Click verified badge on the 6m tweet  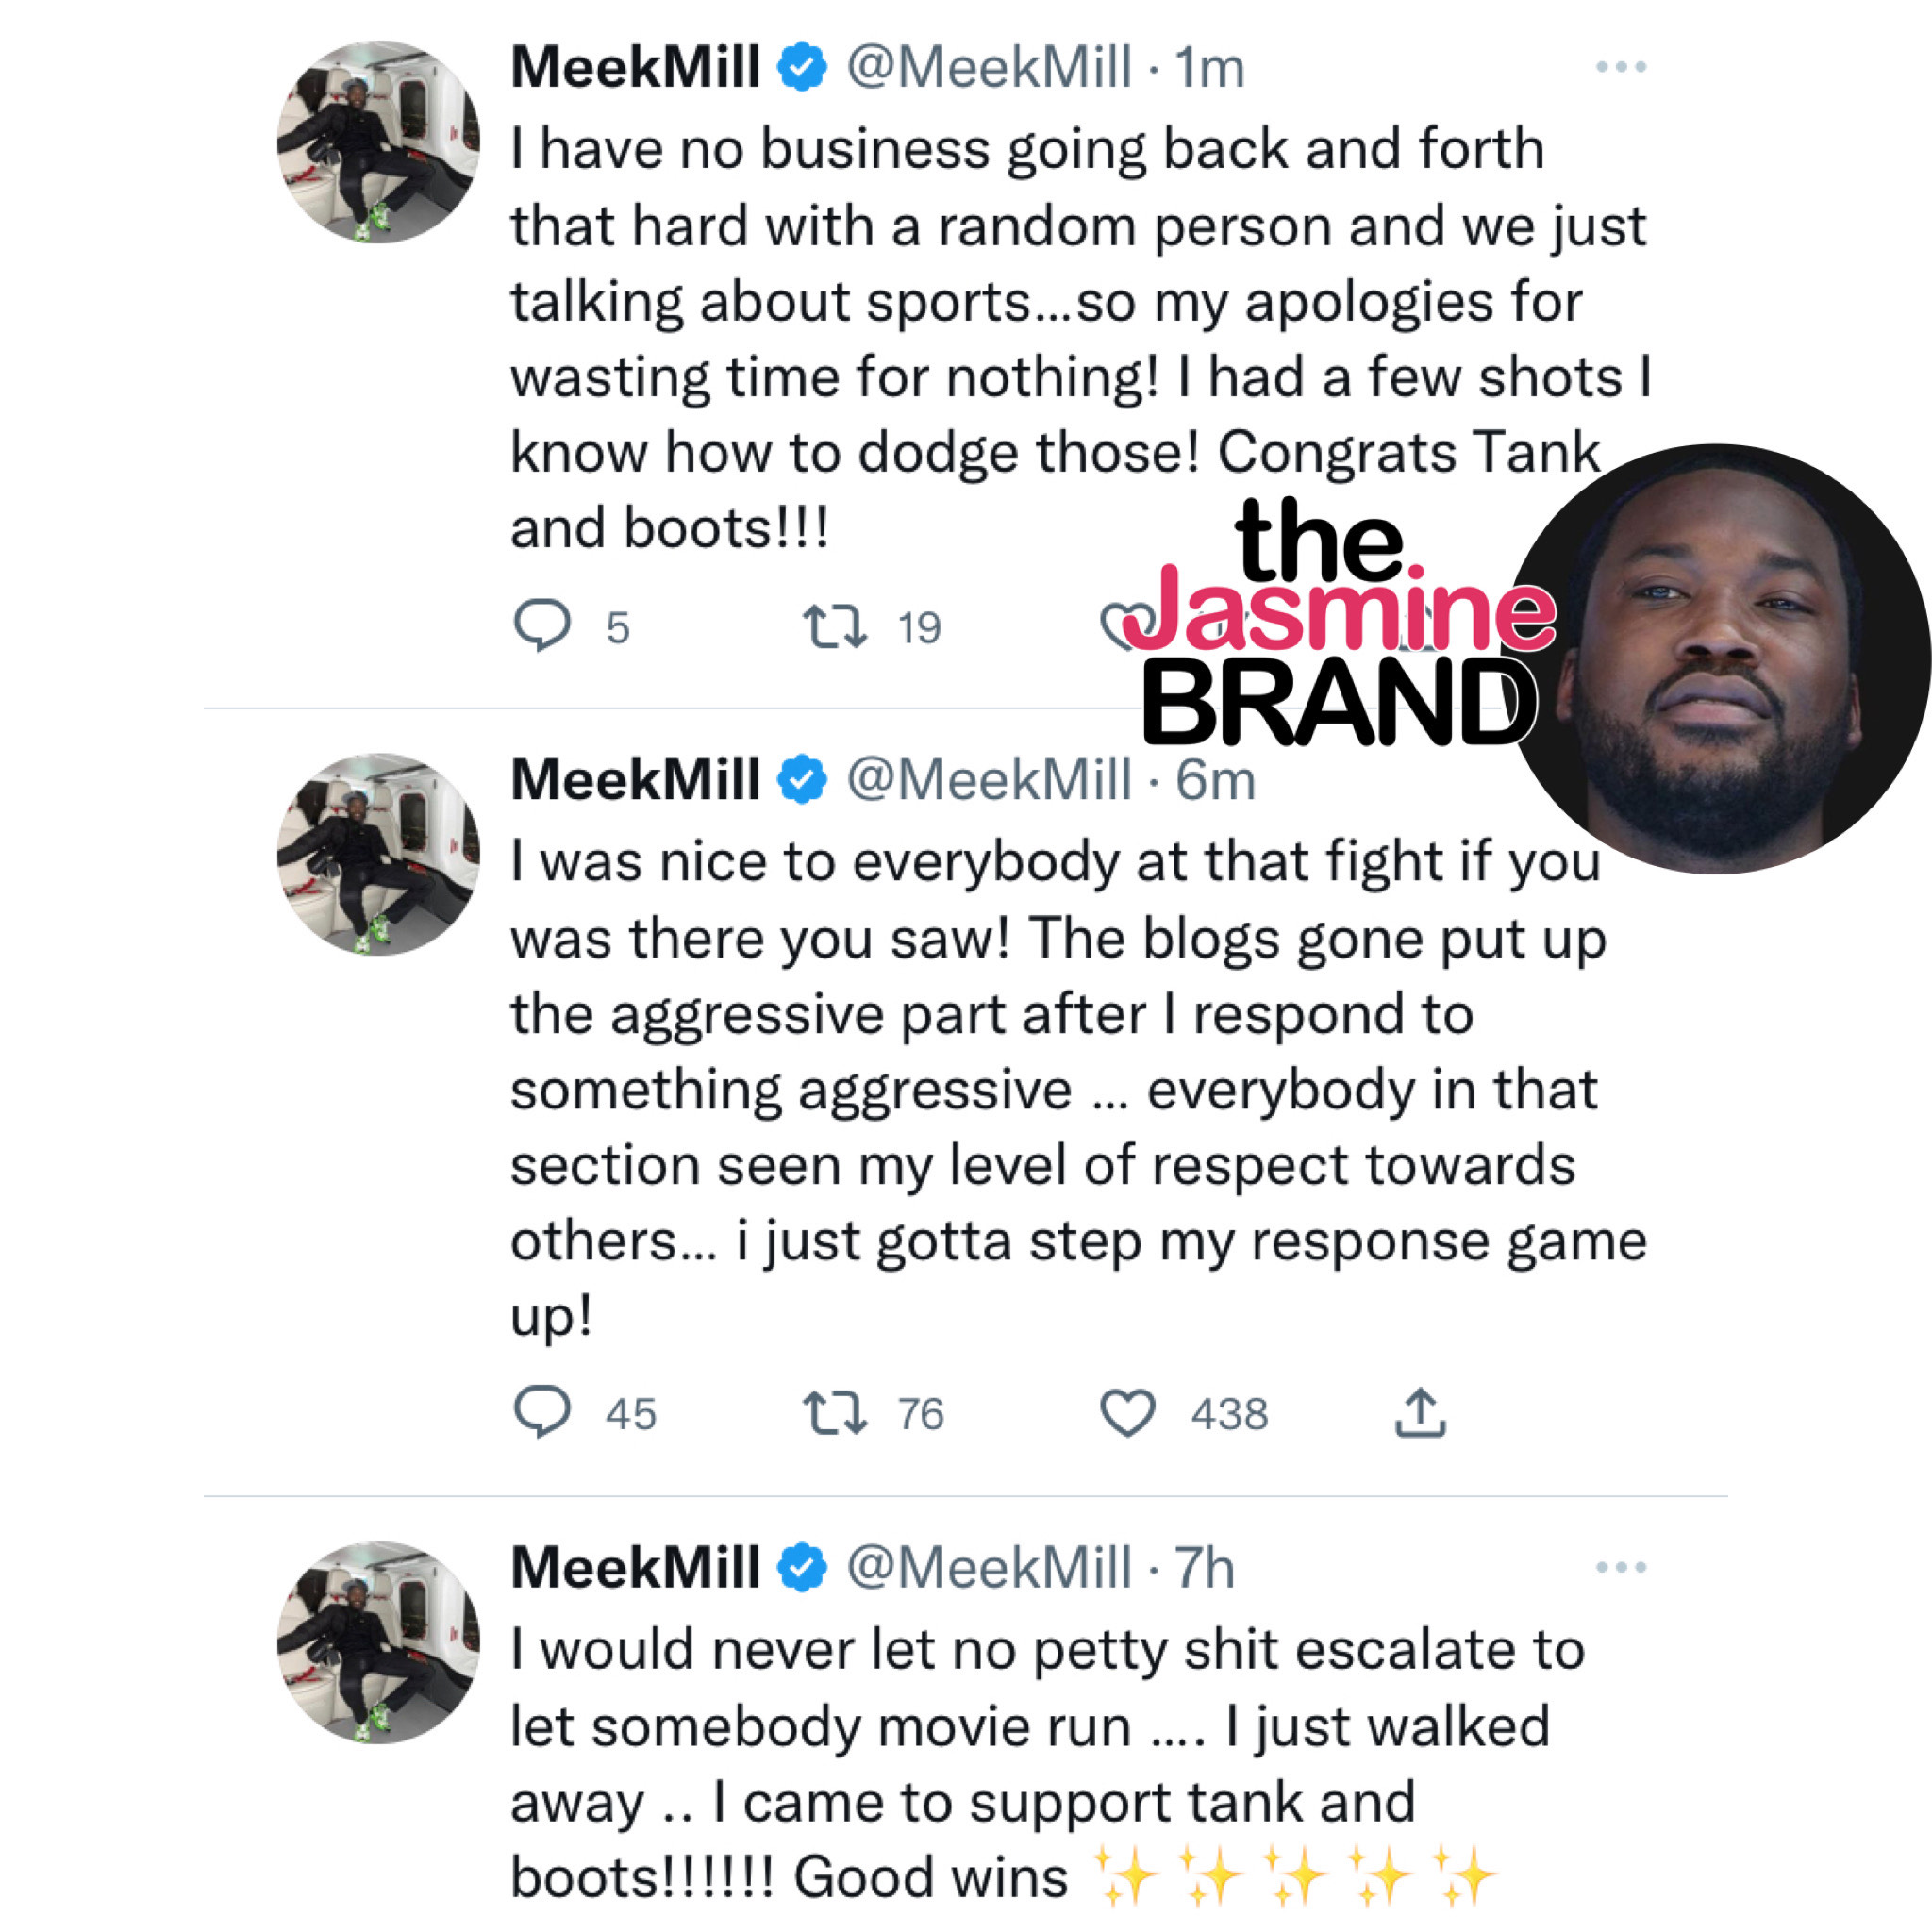pos(802,780)
